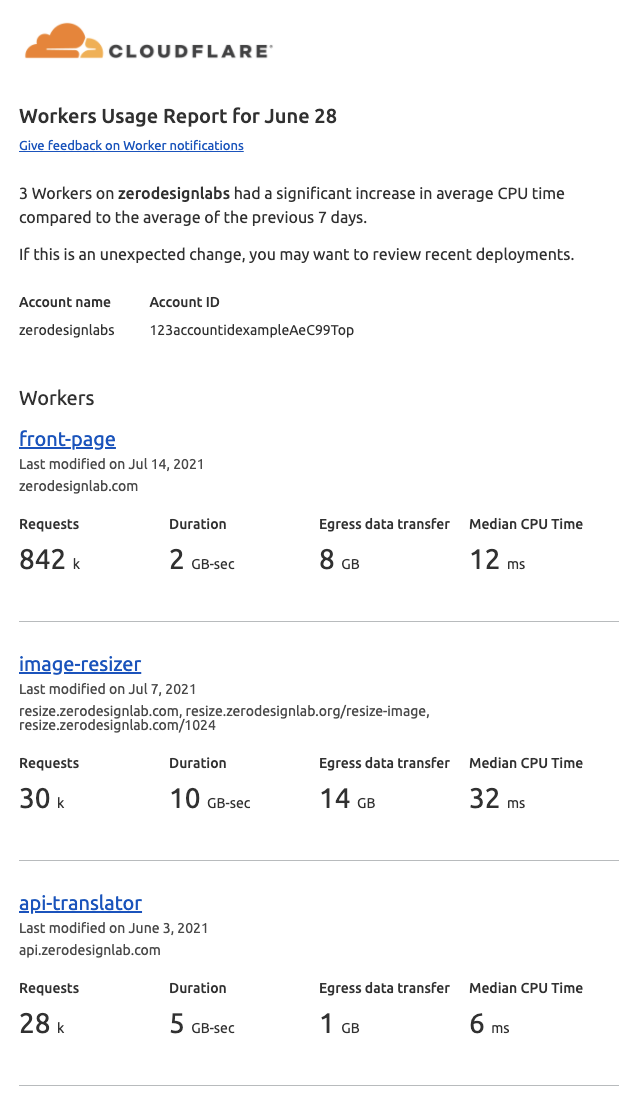This screenshot has width=637, height=1107.
Task: Click the 6 ms median CPU time value
Action: (x=489, y=1024)
